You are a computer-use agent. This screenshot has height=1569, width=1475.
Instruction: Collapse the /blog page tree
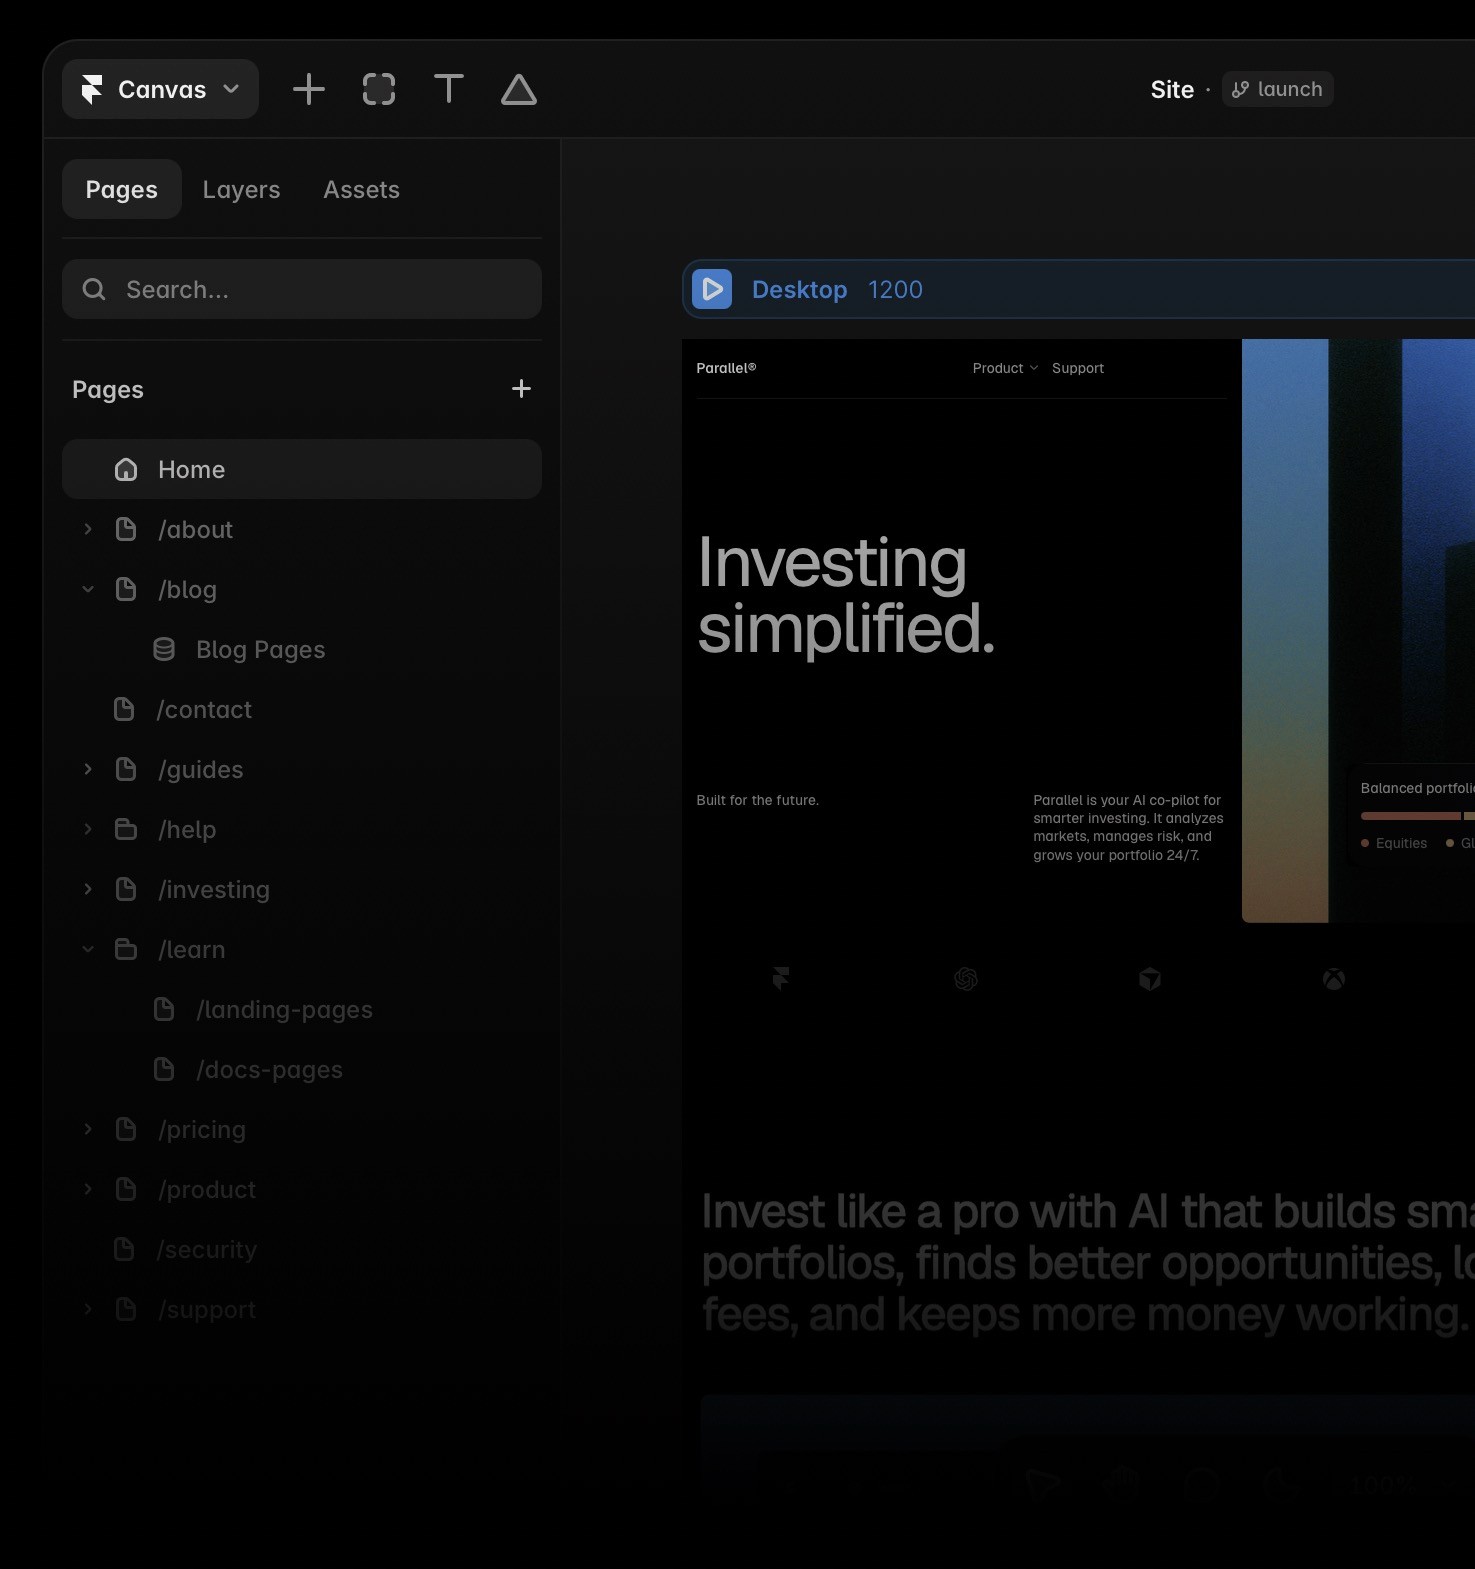pos(88,589)
